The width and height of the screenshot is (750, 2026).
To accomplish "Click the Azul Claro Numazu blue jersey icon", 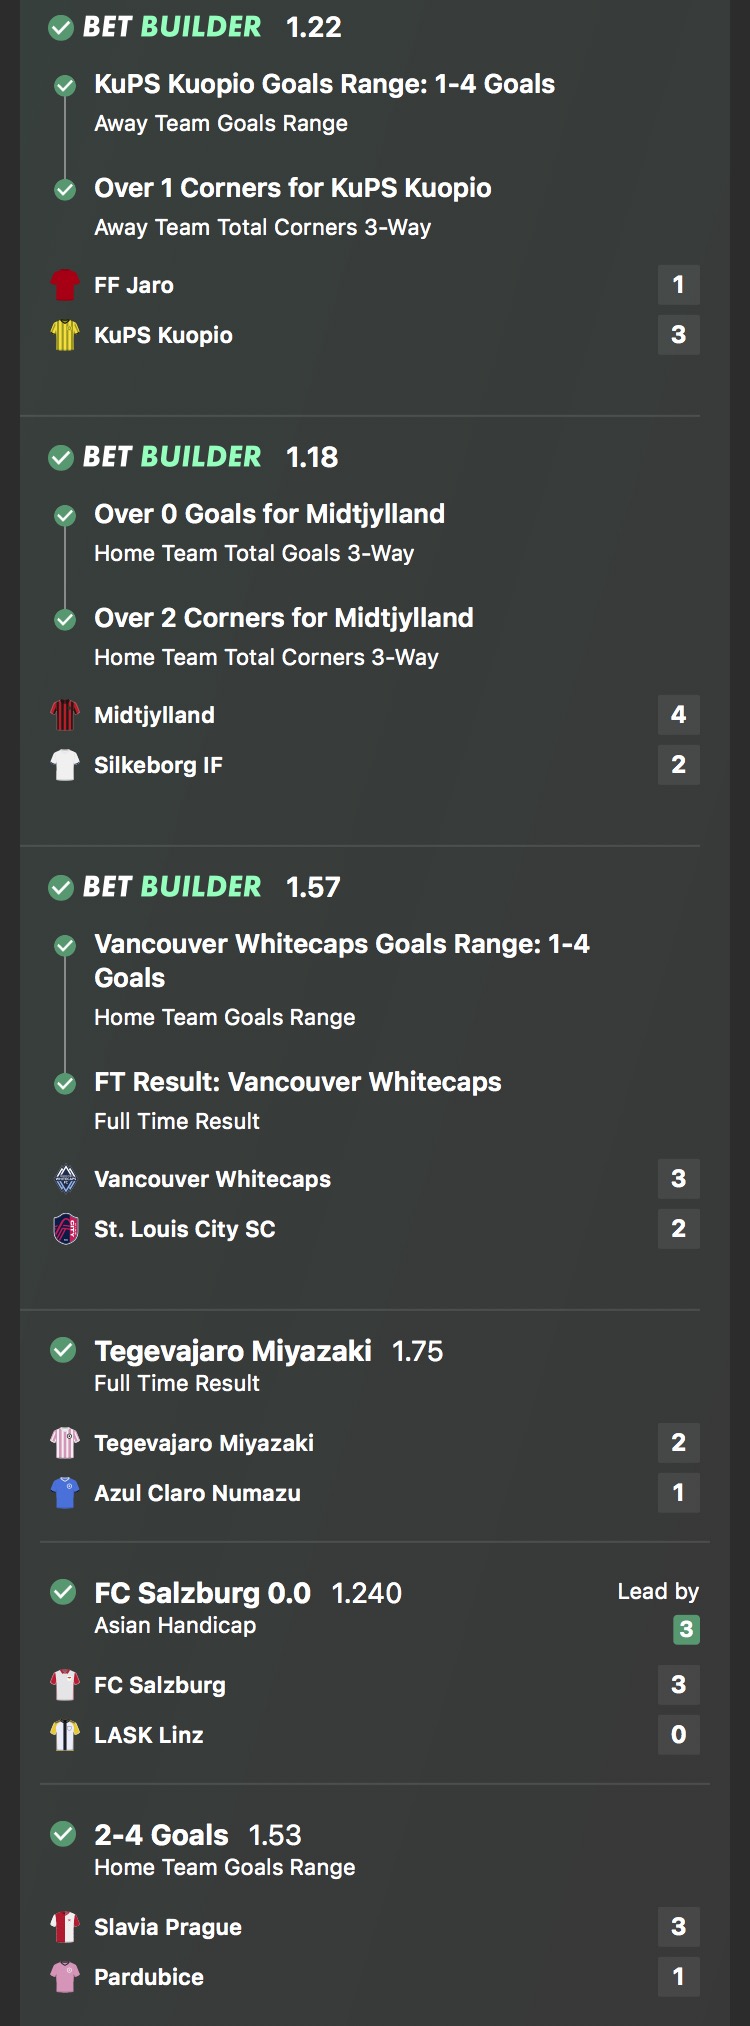I will 65,1493.
